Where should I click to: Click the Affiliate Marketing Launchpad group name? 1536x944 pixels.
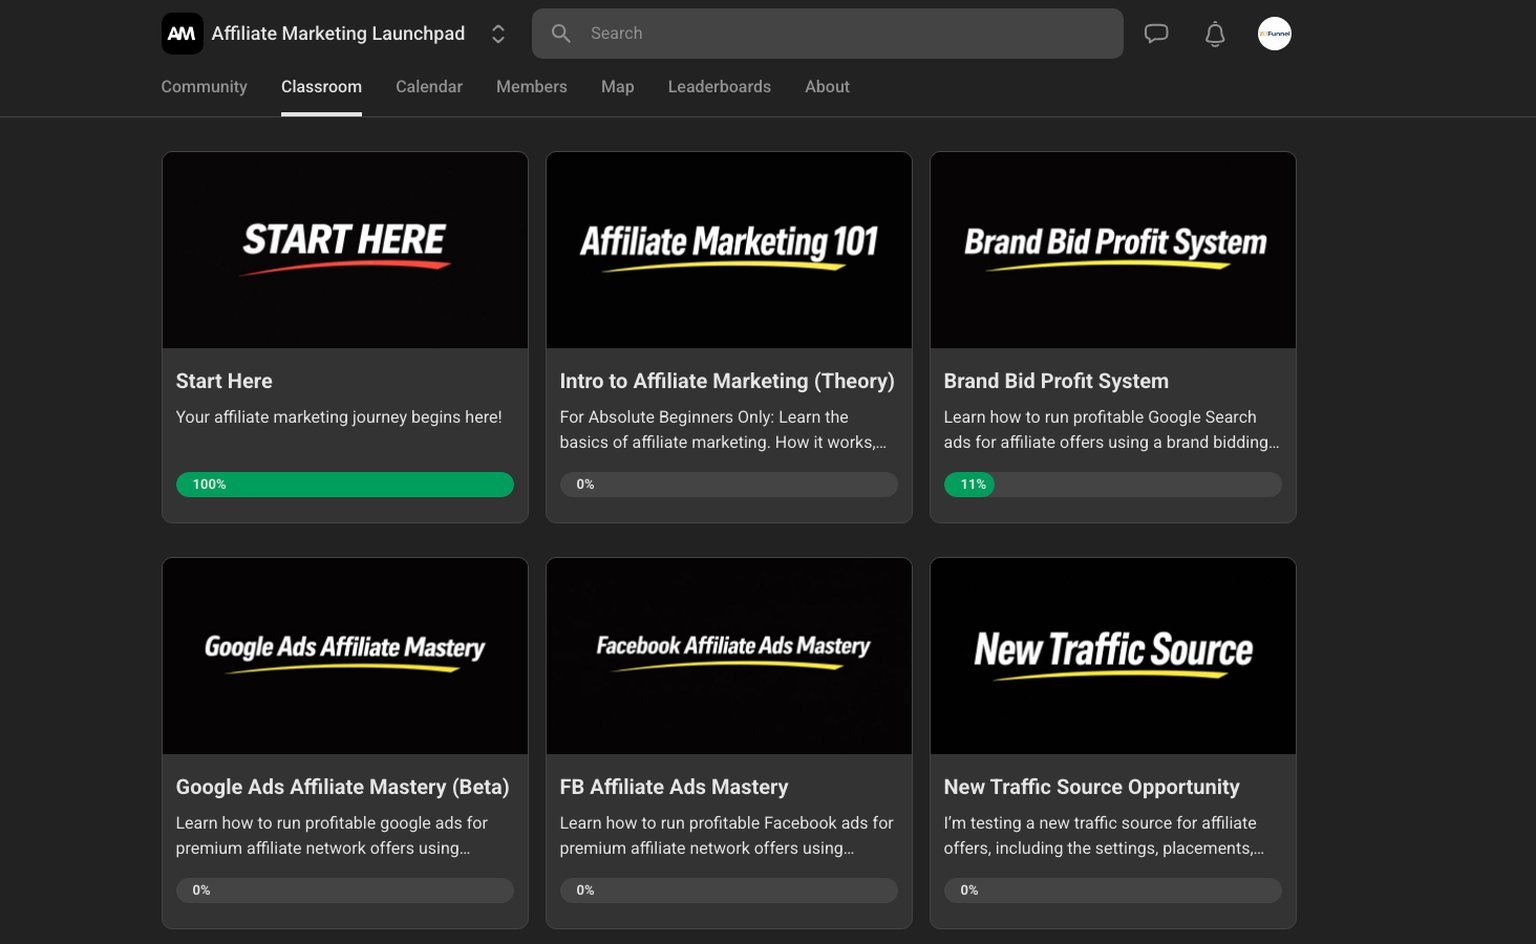coord(338,34)
